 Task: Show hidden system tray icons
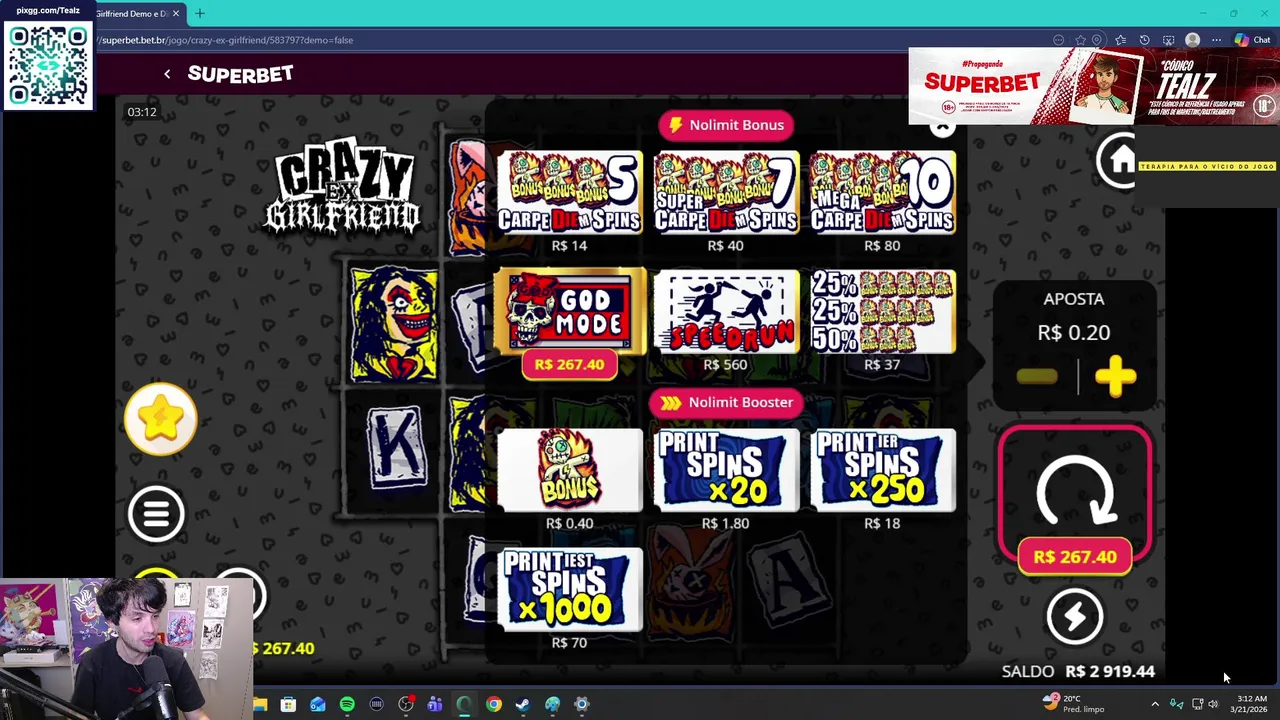pyautogui.click(x=1155, y=704)
